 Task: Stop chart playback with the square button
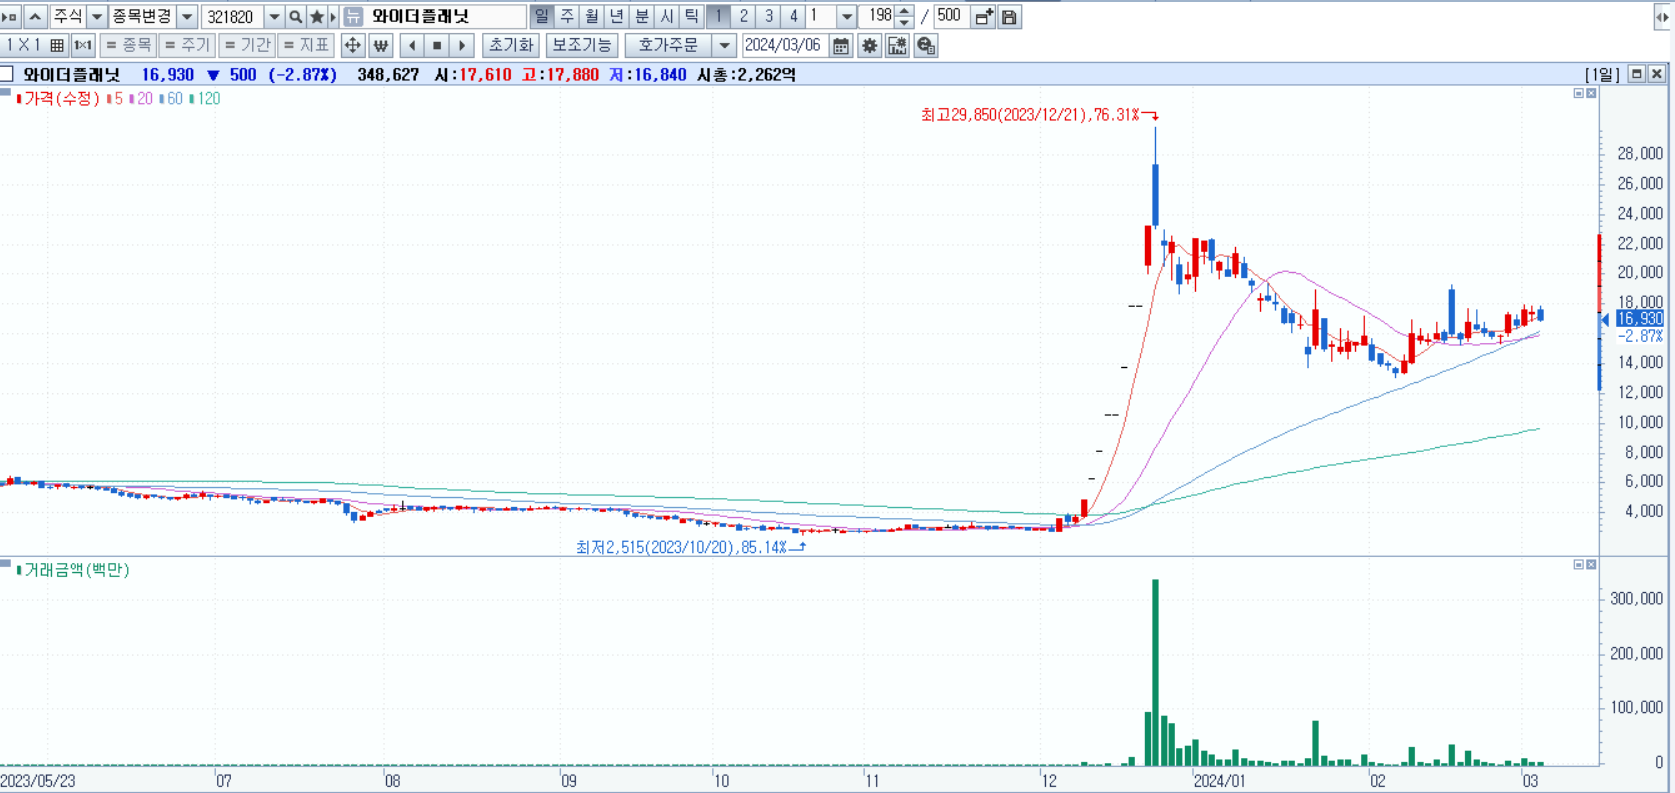click(x=437, y=45)
